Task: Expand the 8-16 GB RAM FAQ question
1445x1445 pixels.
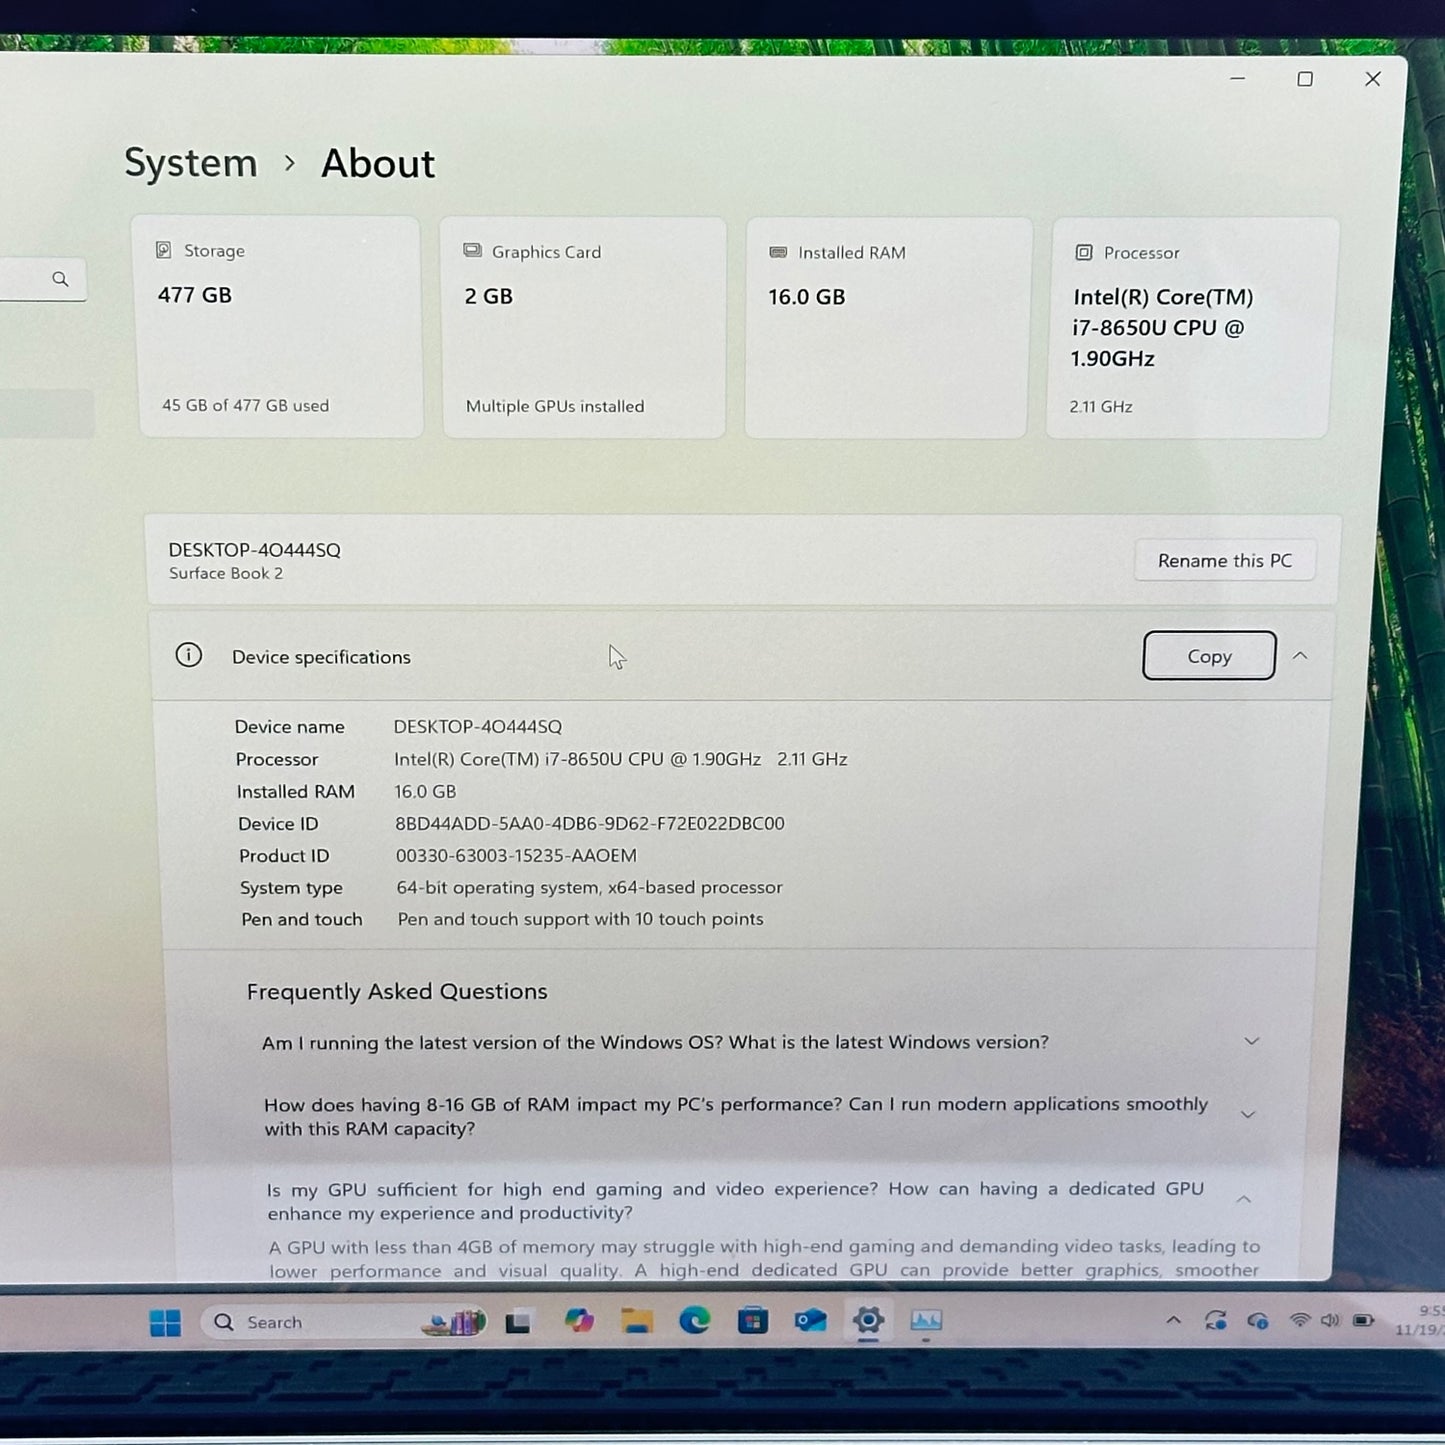Action: 1248,1115
